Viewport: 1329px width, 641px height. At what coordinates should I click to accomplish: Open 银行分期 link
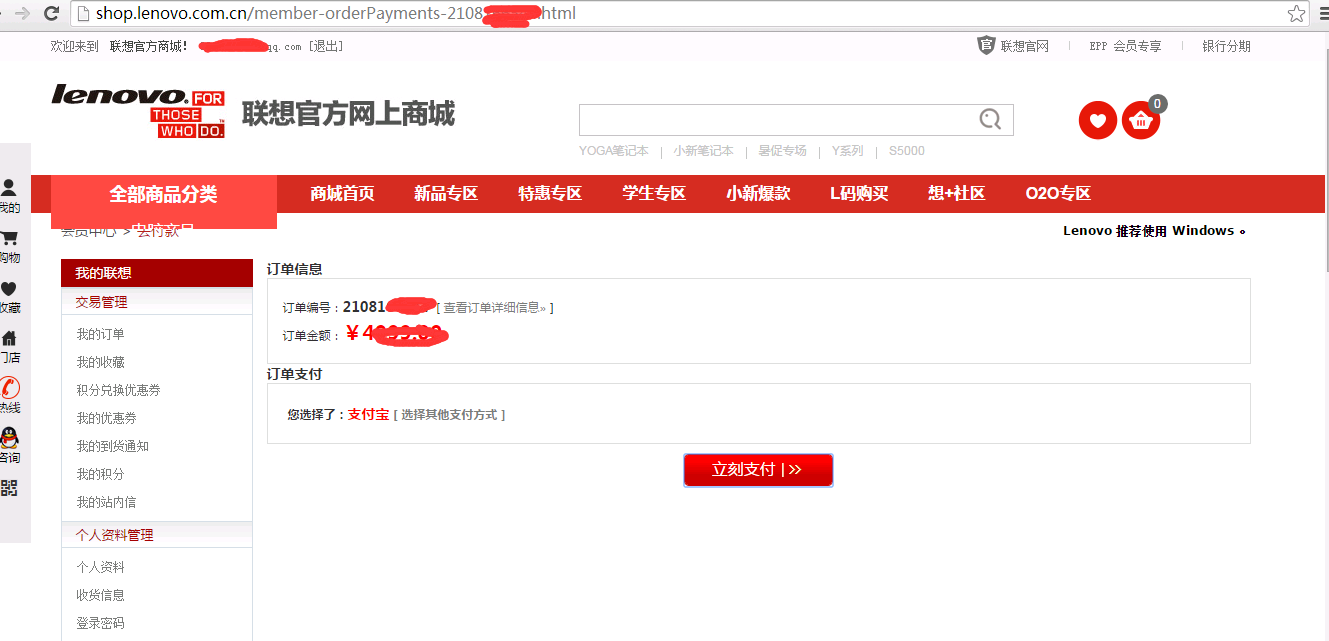(1226, 46)
